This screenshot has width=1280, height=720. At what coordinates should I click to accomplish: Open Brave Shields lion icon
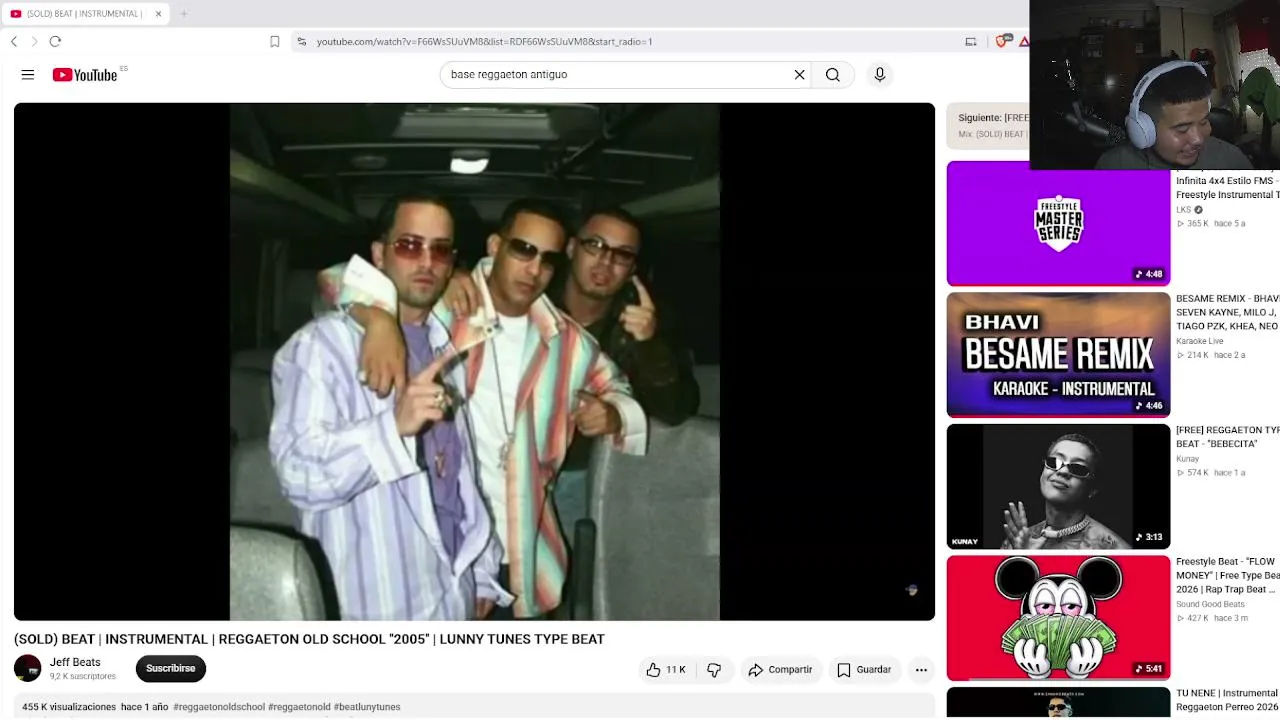coord(1002,41)
